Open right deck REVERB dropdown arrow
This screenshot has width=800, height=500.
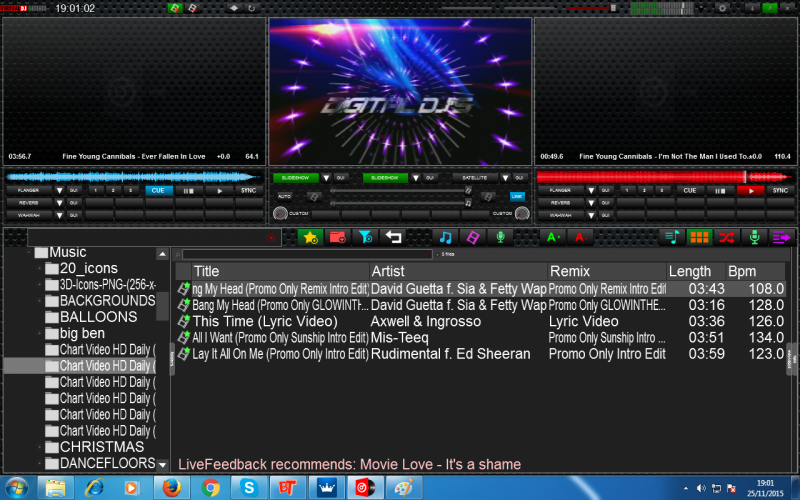pyautogui.click(x=591, y=203)
